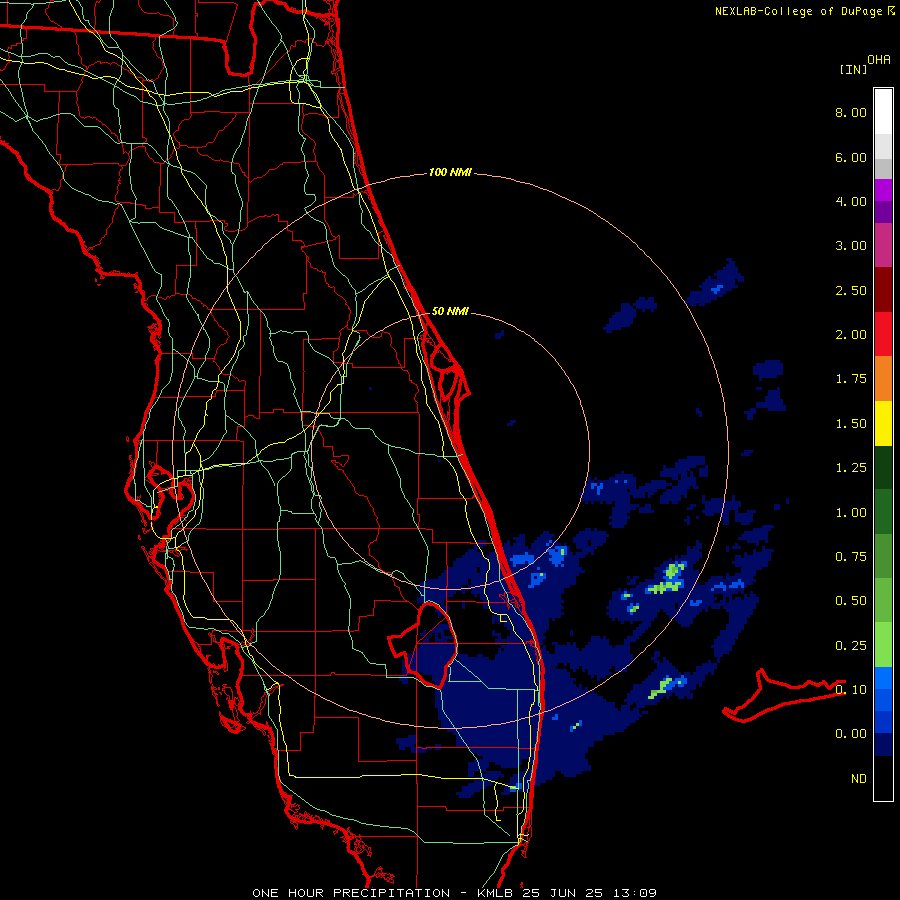Click the 100 NMI range ring label

point(450,172)
